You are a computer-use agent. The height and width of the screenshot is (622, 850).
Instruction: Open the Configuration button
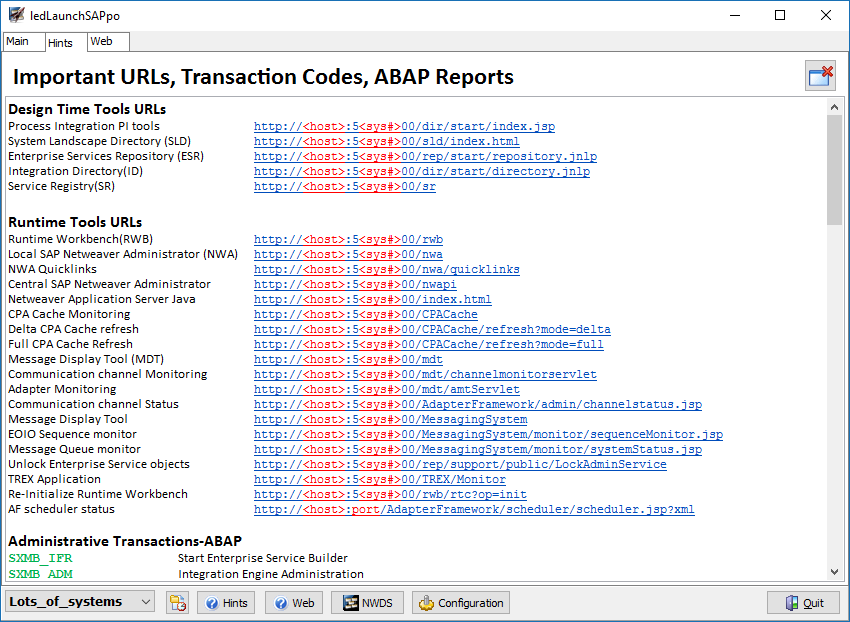click(x=461, y=602)
